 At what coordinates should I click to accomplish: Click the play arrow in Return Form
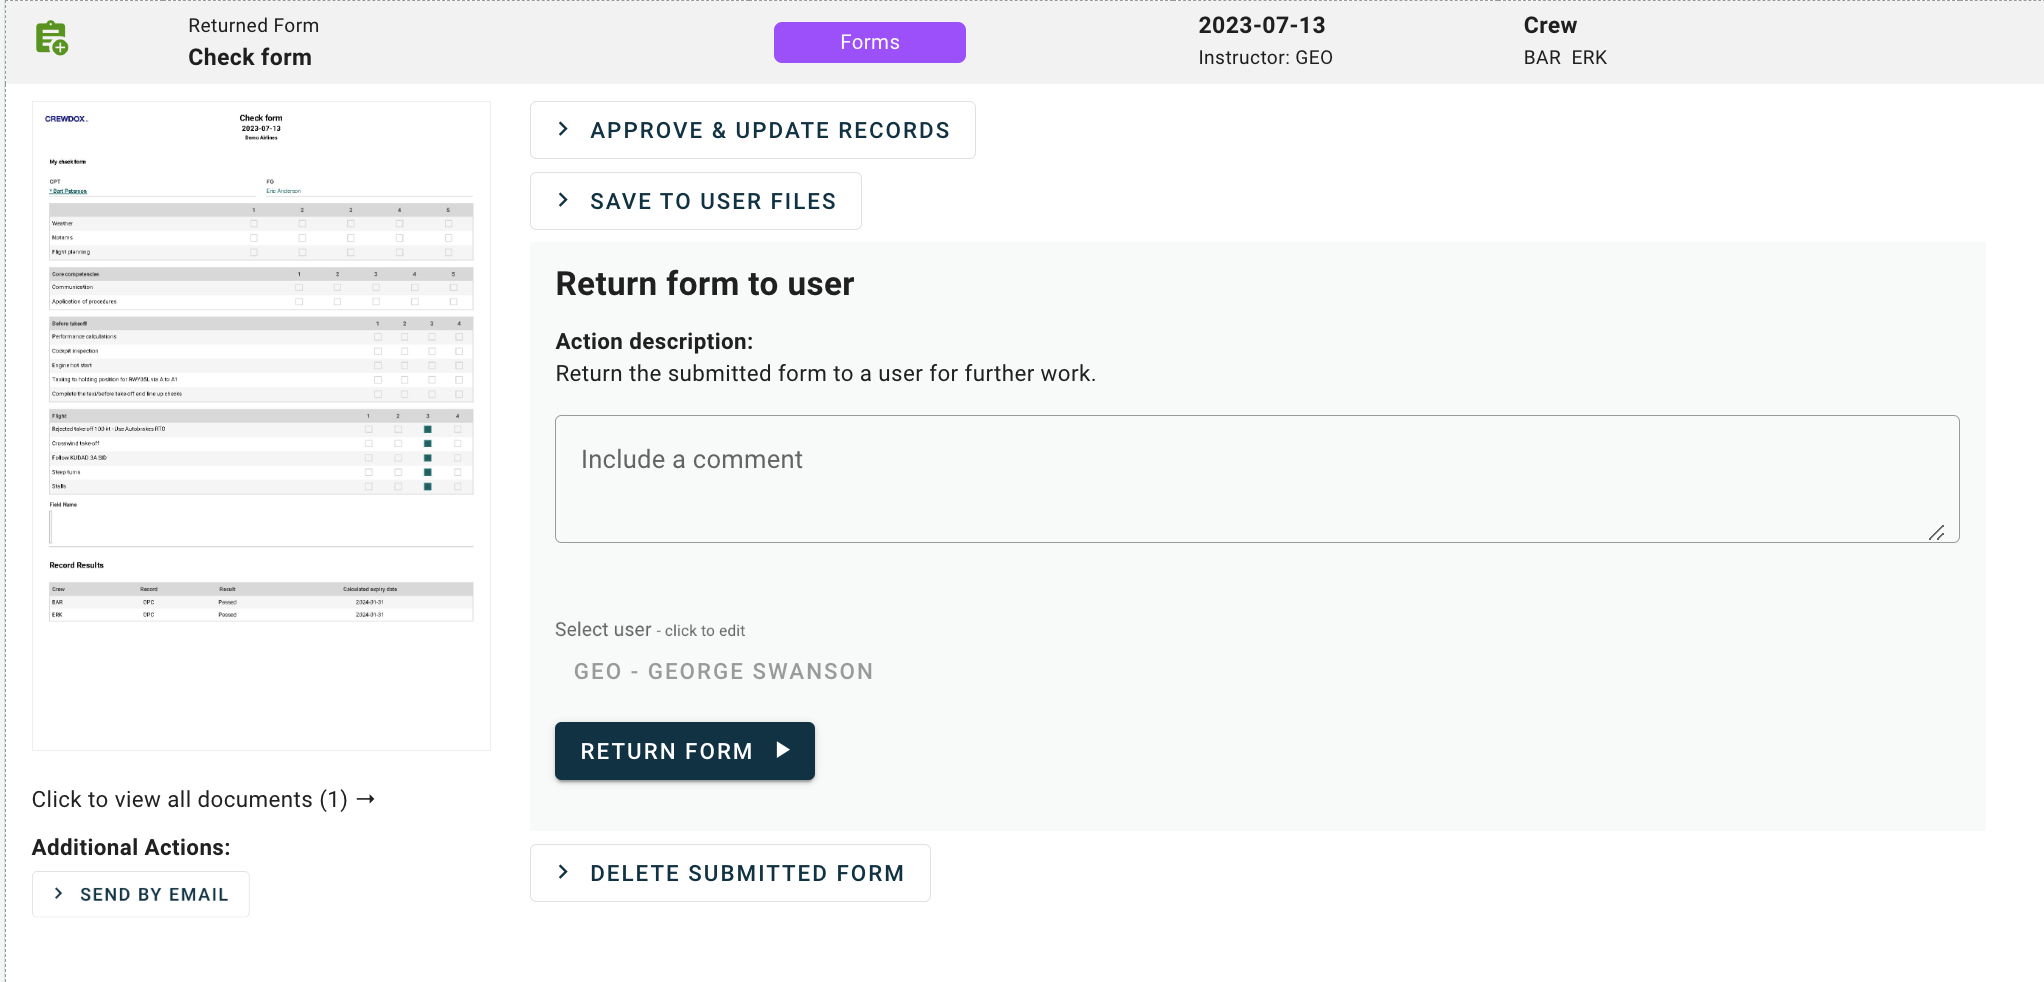point(783,750)
